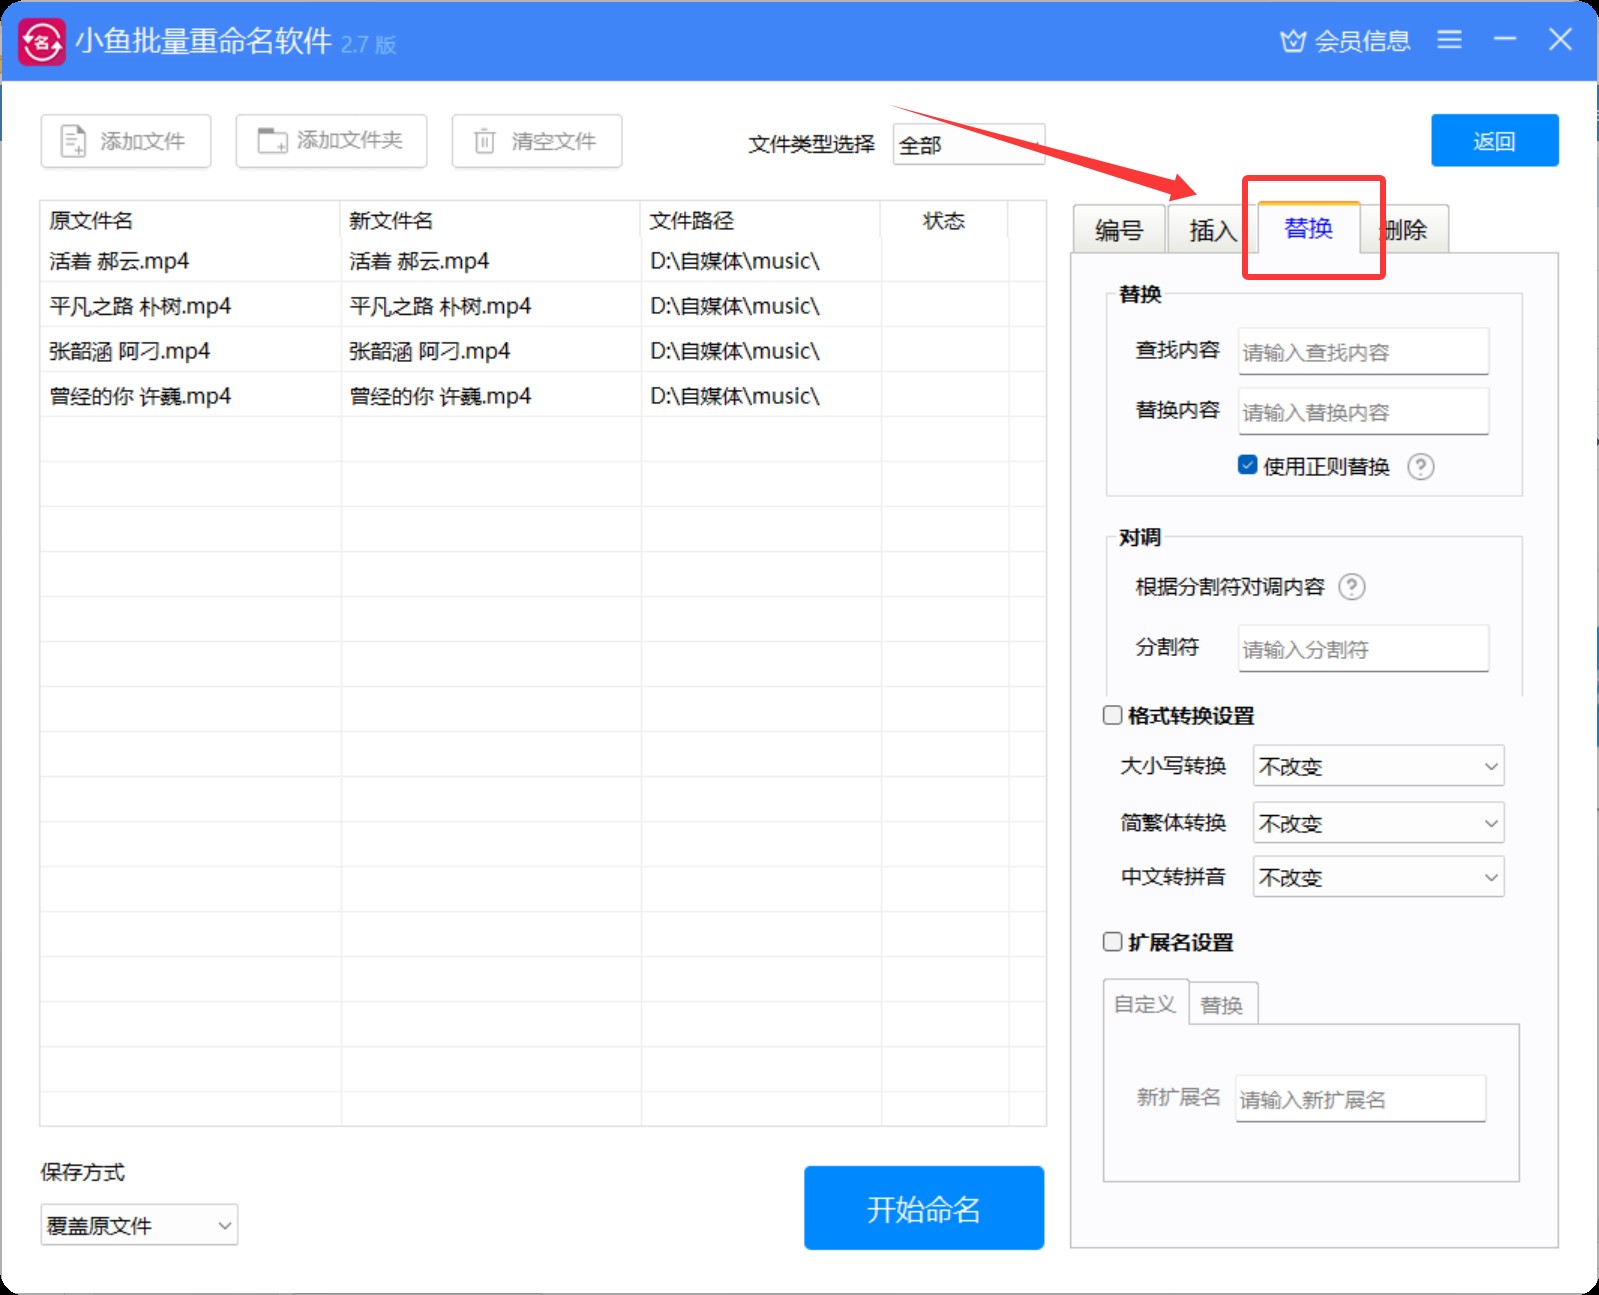Expand the simplified-traditional conversion dropdown
The height and width of the screenshot is (1295, 1599).
pyautogui.click(x=1377, y=824)
